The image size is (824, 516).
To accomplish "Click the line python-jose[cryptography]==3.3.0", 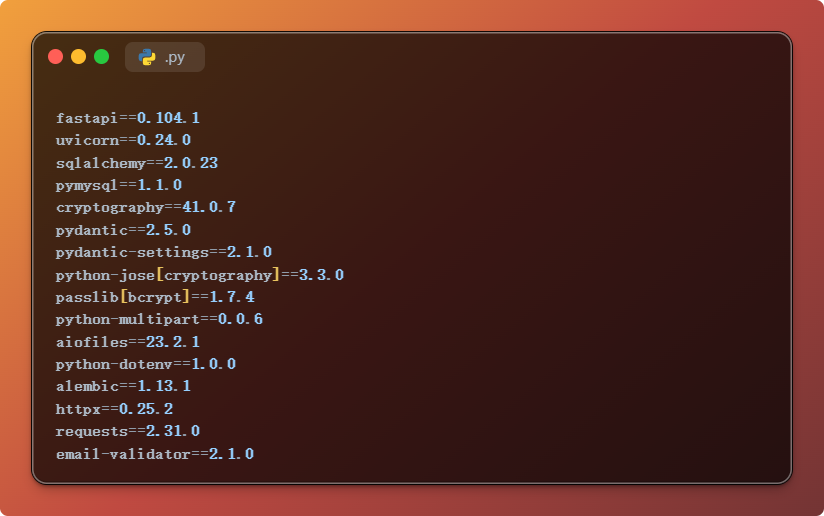I will [x=200, y=275].
